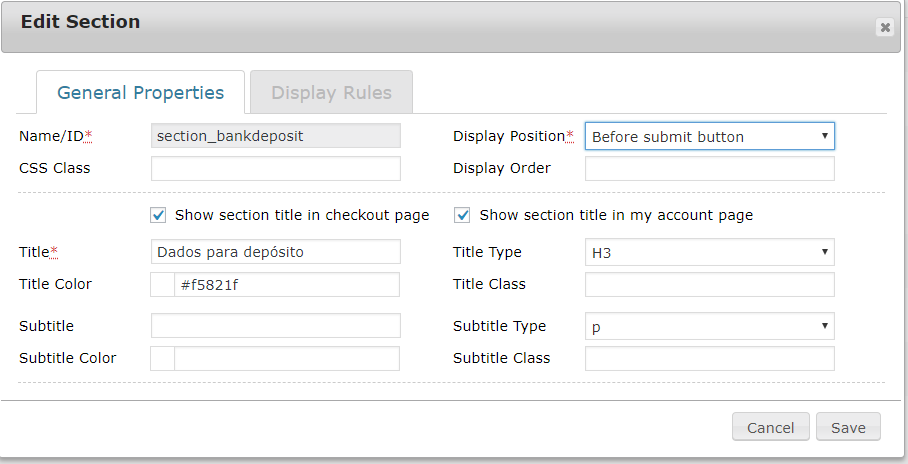Screen dimensions: 908x464
Task: Click the Name/ID field section_bankdeposit
Action: pos(276,137)
